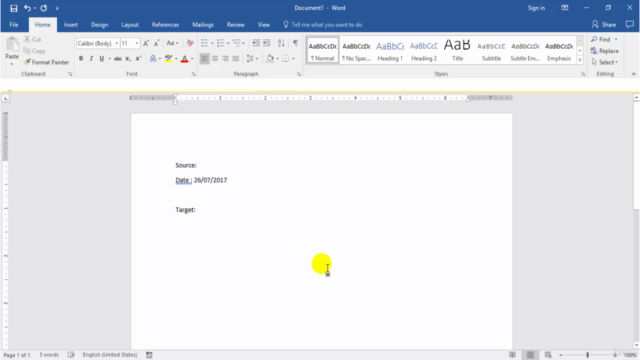The height and width of the screenshot is (360, 640).
Task: Collapse the ribbon
Action: pos(633,74)
